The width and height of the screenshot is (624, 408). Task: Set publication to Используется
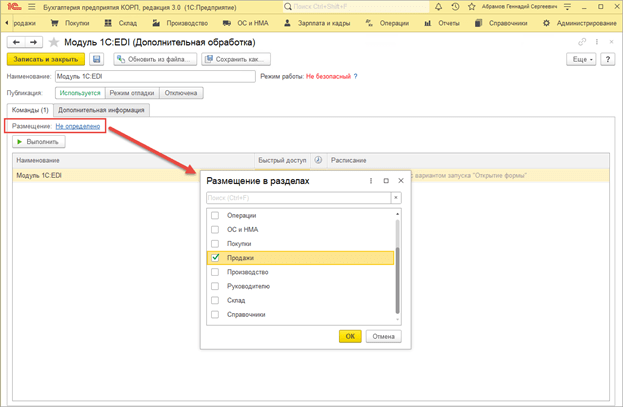pos(80,93)
